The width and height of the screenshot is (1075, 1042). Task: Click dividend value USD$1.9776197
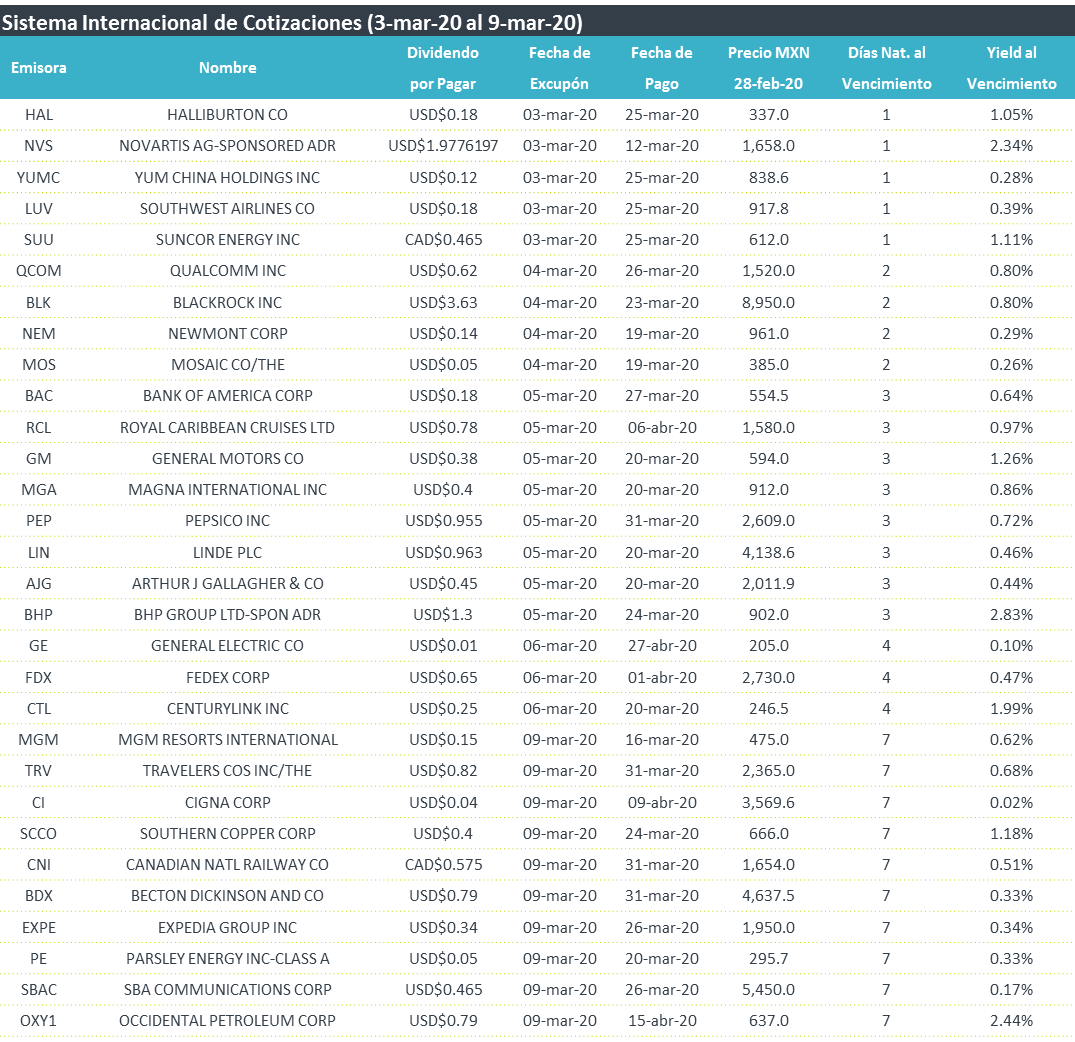[443, 146]
